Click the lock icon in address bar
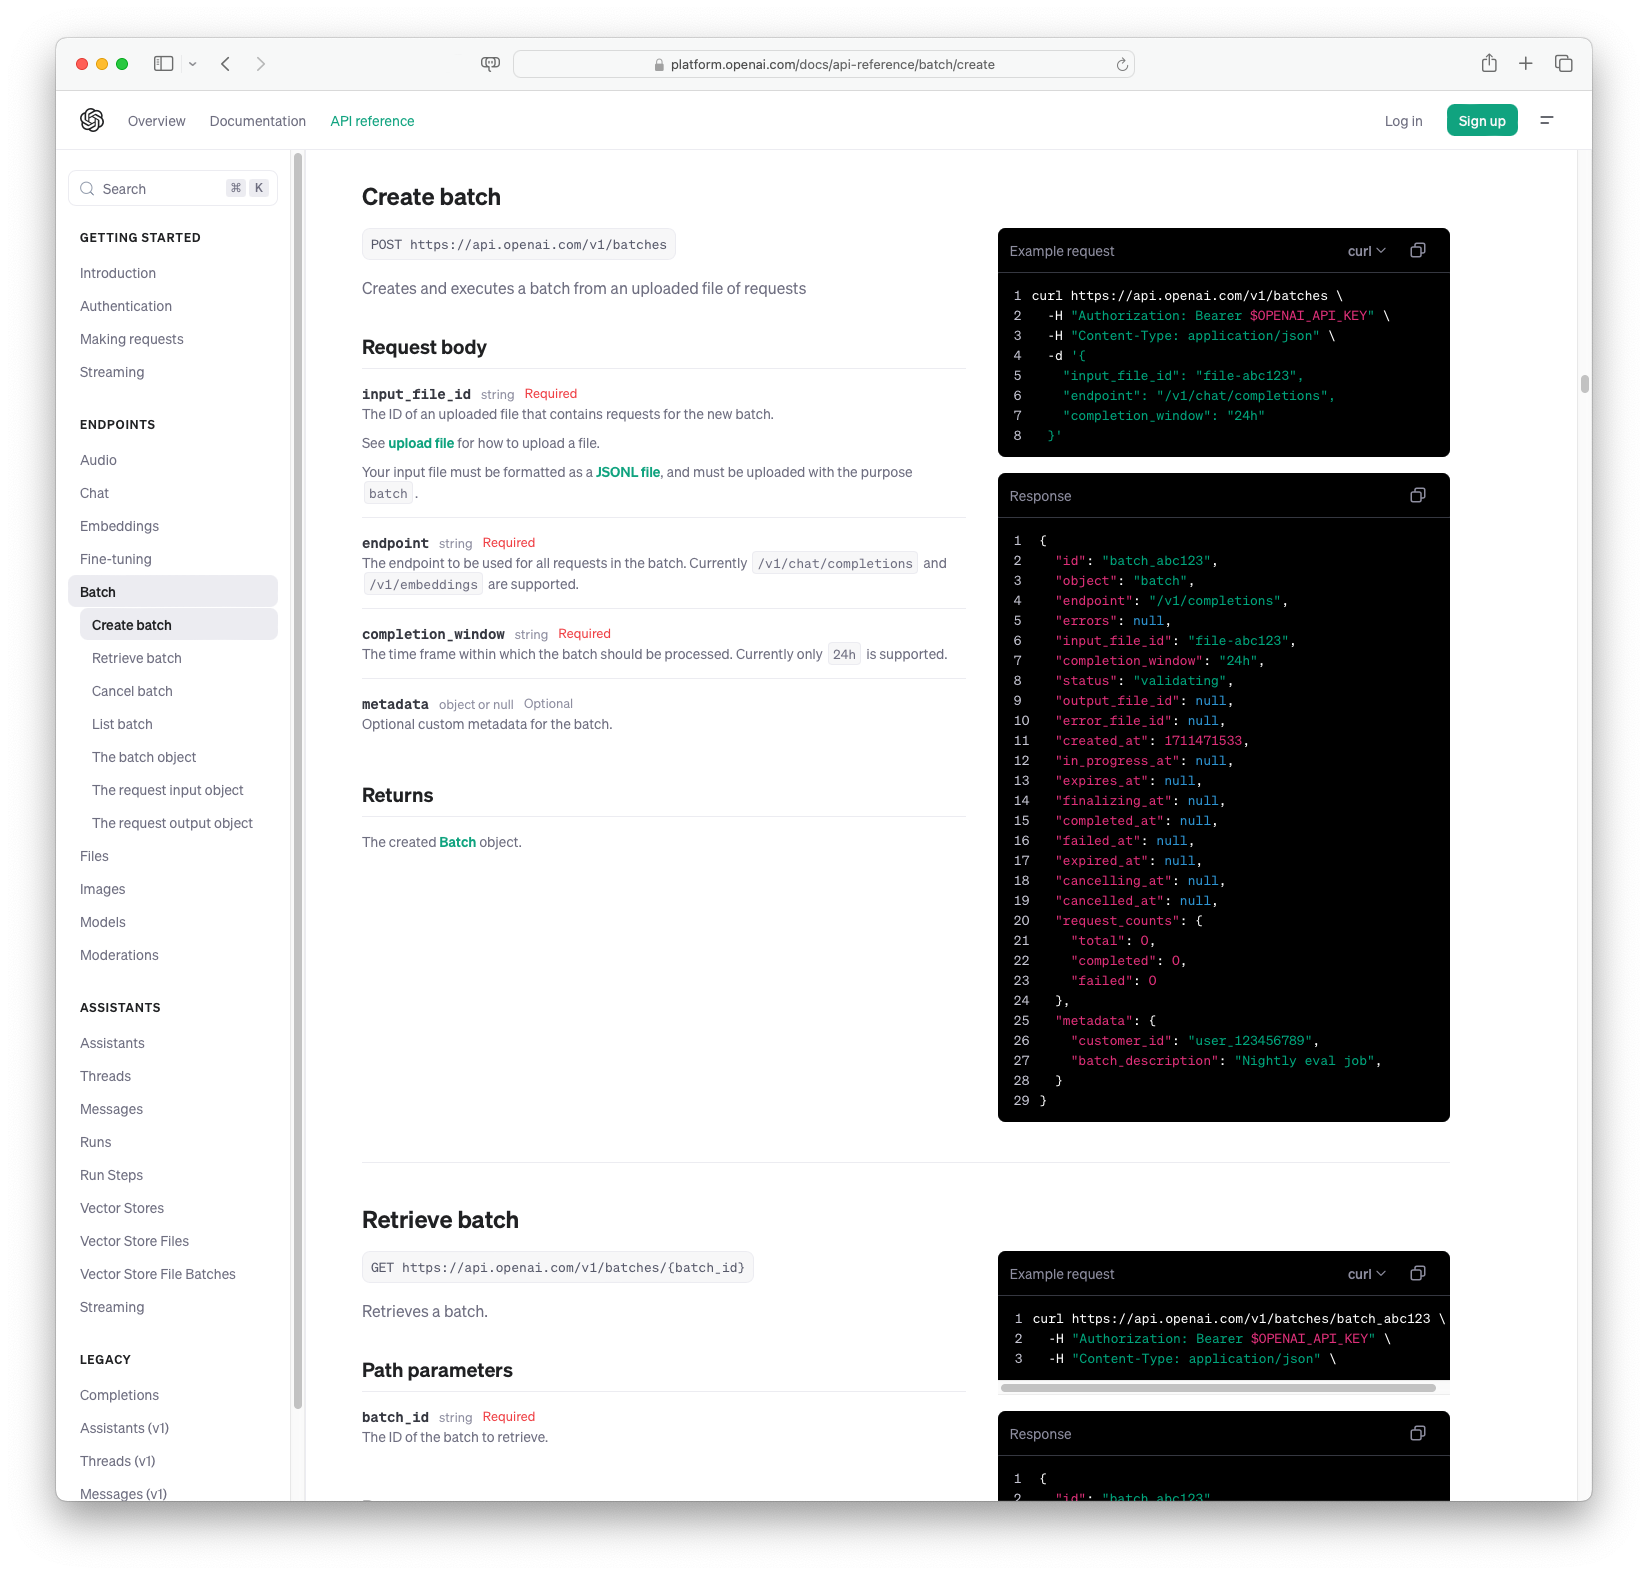Image resolution: width=1648 pixels, height=1575 pixels. (x=659, y=65)
